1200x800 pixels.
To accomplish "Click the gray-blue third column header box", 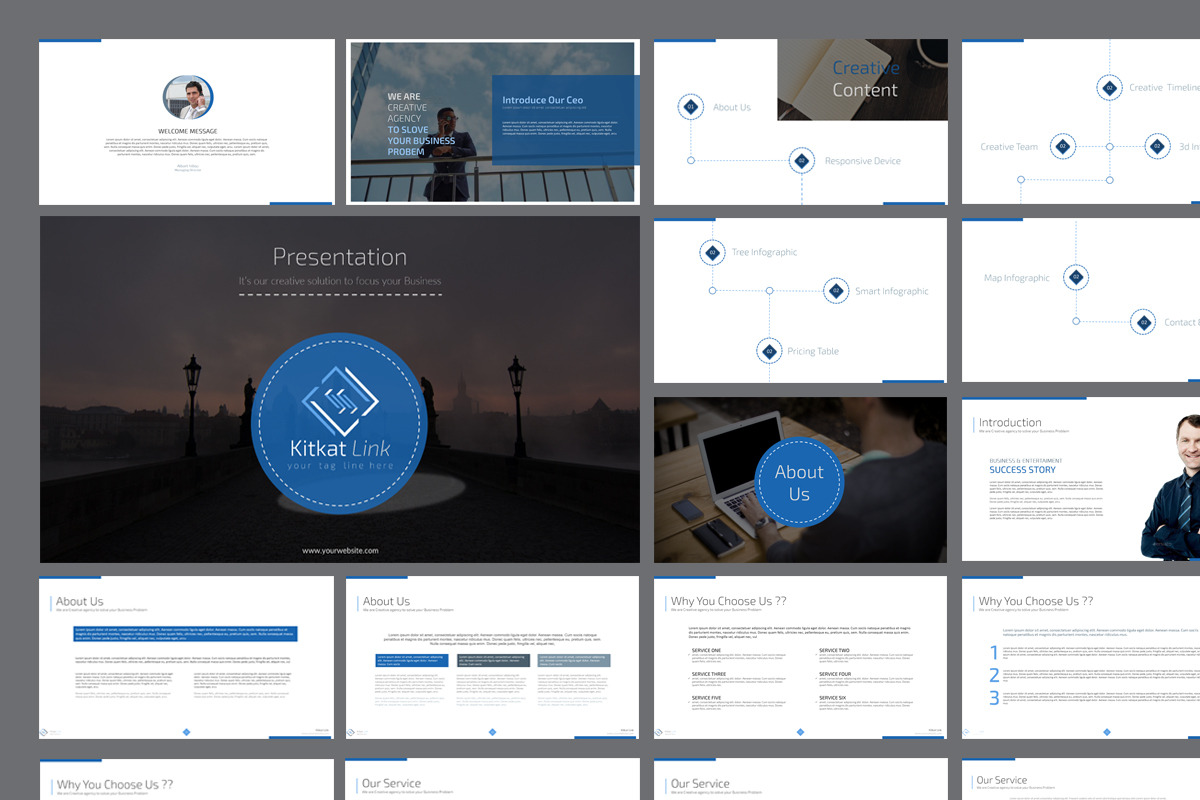I will coord(573,661).
